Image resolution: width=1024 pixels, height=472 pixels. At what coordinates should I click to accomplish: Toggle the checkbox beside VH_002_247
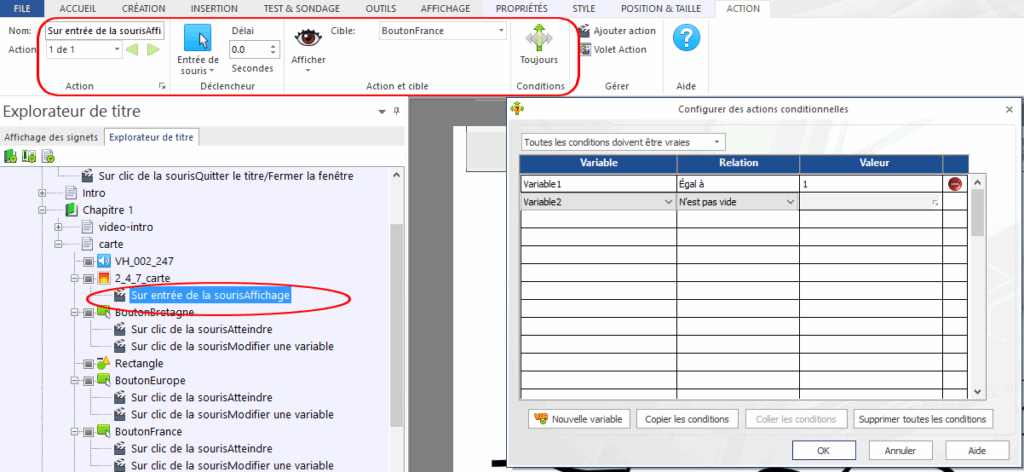pyautogui.click(x=90, y=261)
